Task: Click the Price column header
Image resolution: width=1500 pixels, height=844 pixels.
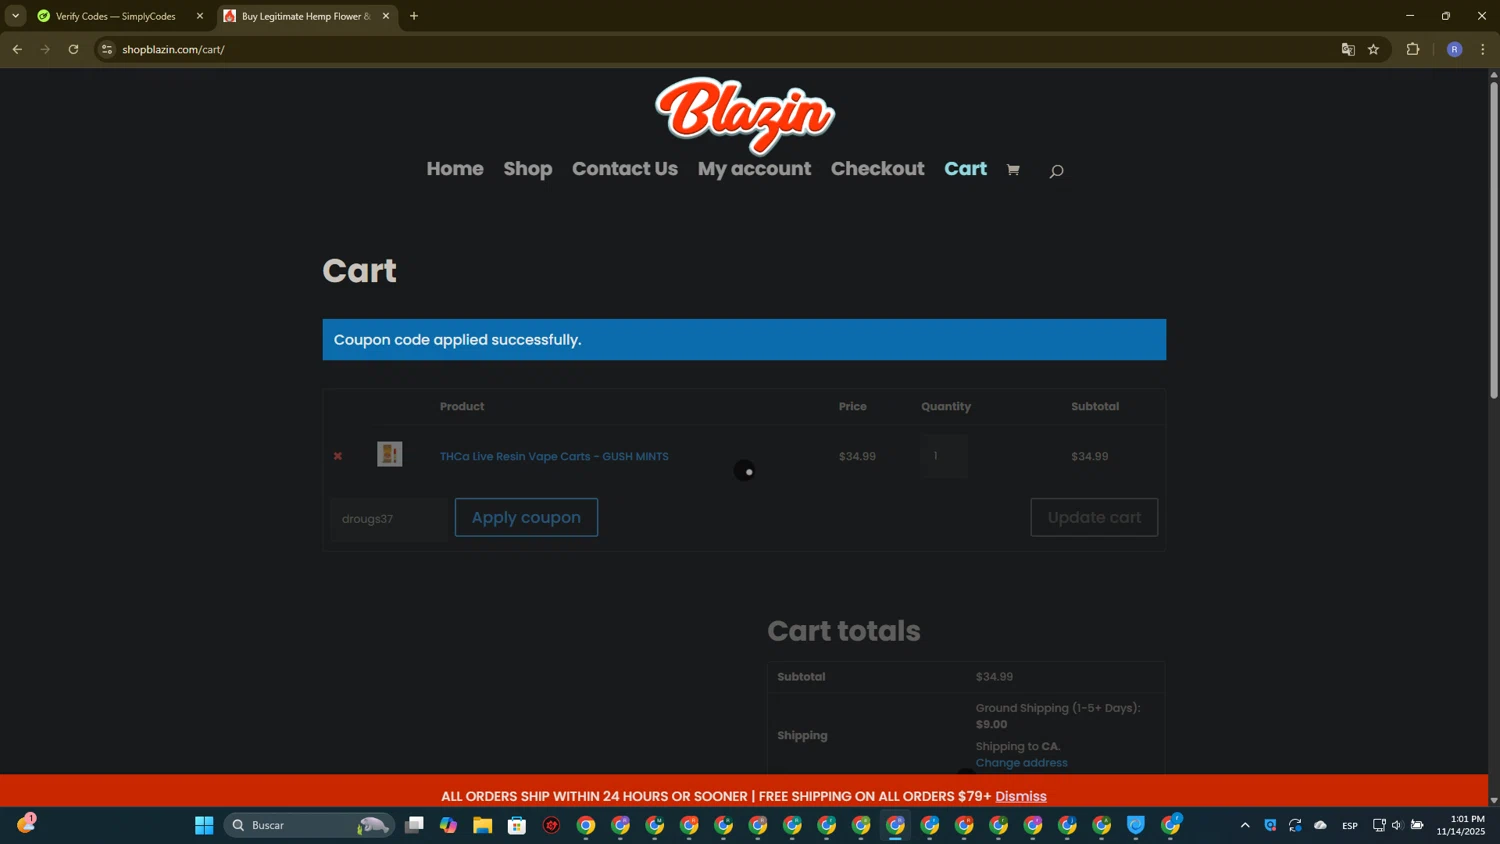Action: [x=853, y=406]
